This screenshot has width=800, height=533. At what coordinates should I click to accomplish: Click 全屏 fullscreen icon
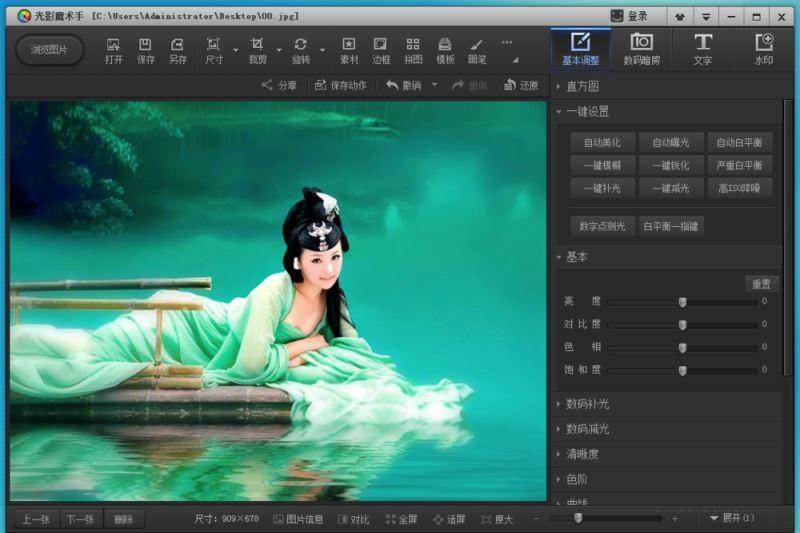402,519
